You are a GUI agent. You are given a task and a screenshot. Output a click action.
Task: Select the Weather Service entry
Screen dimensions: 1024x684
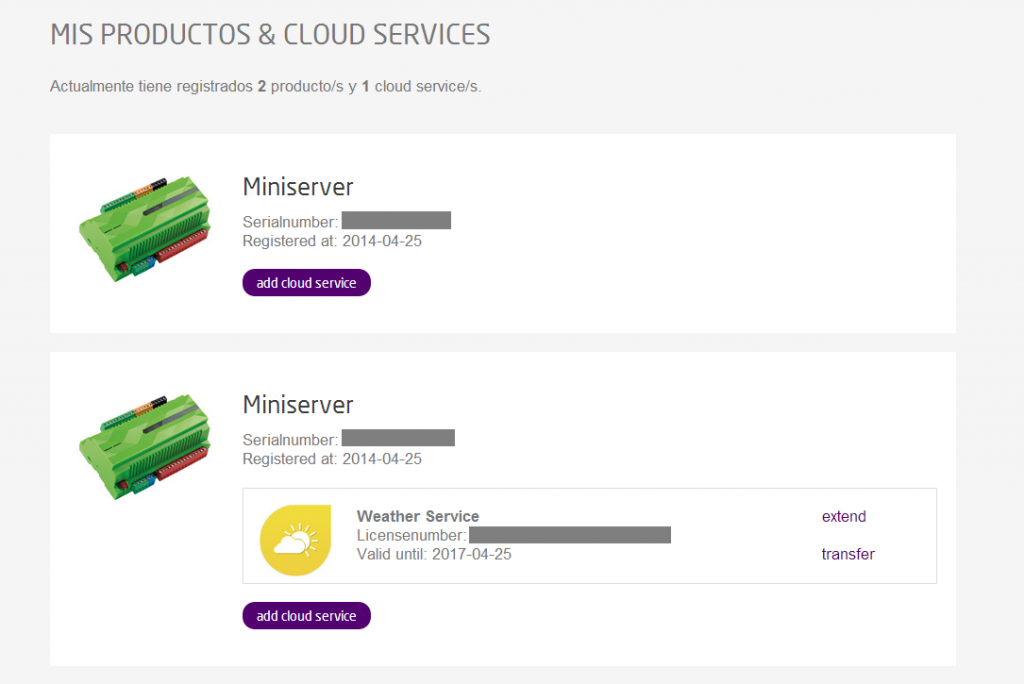(x=418, y=516)
